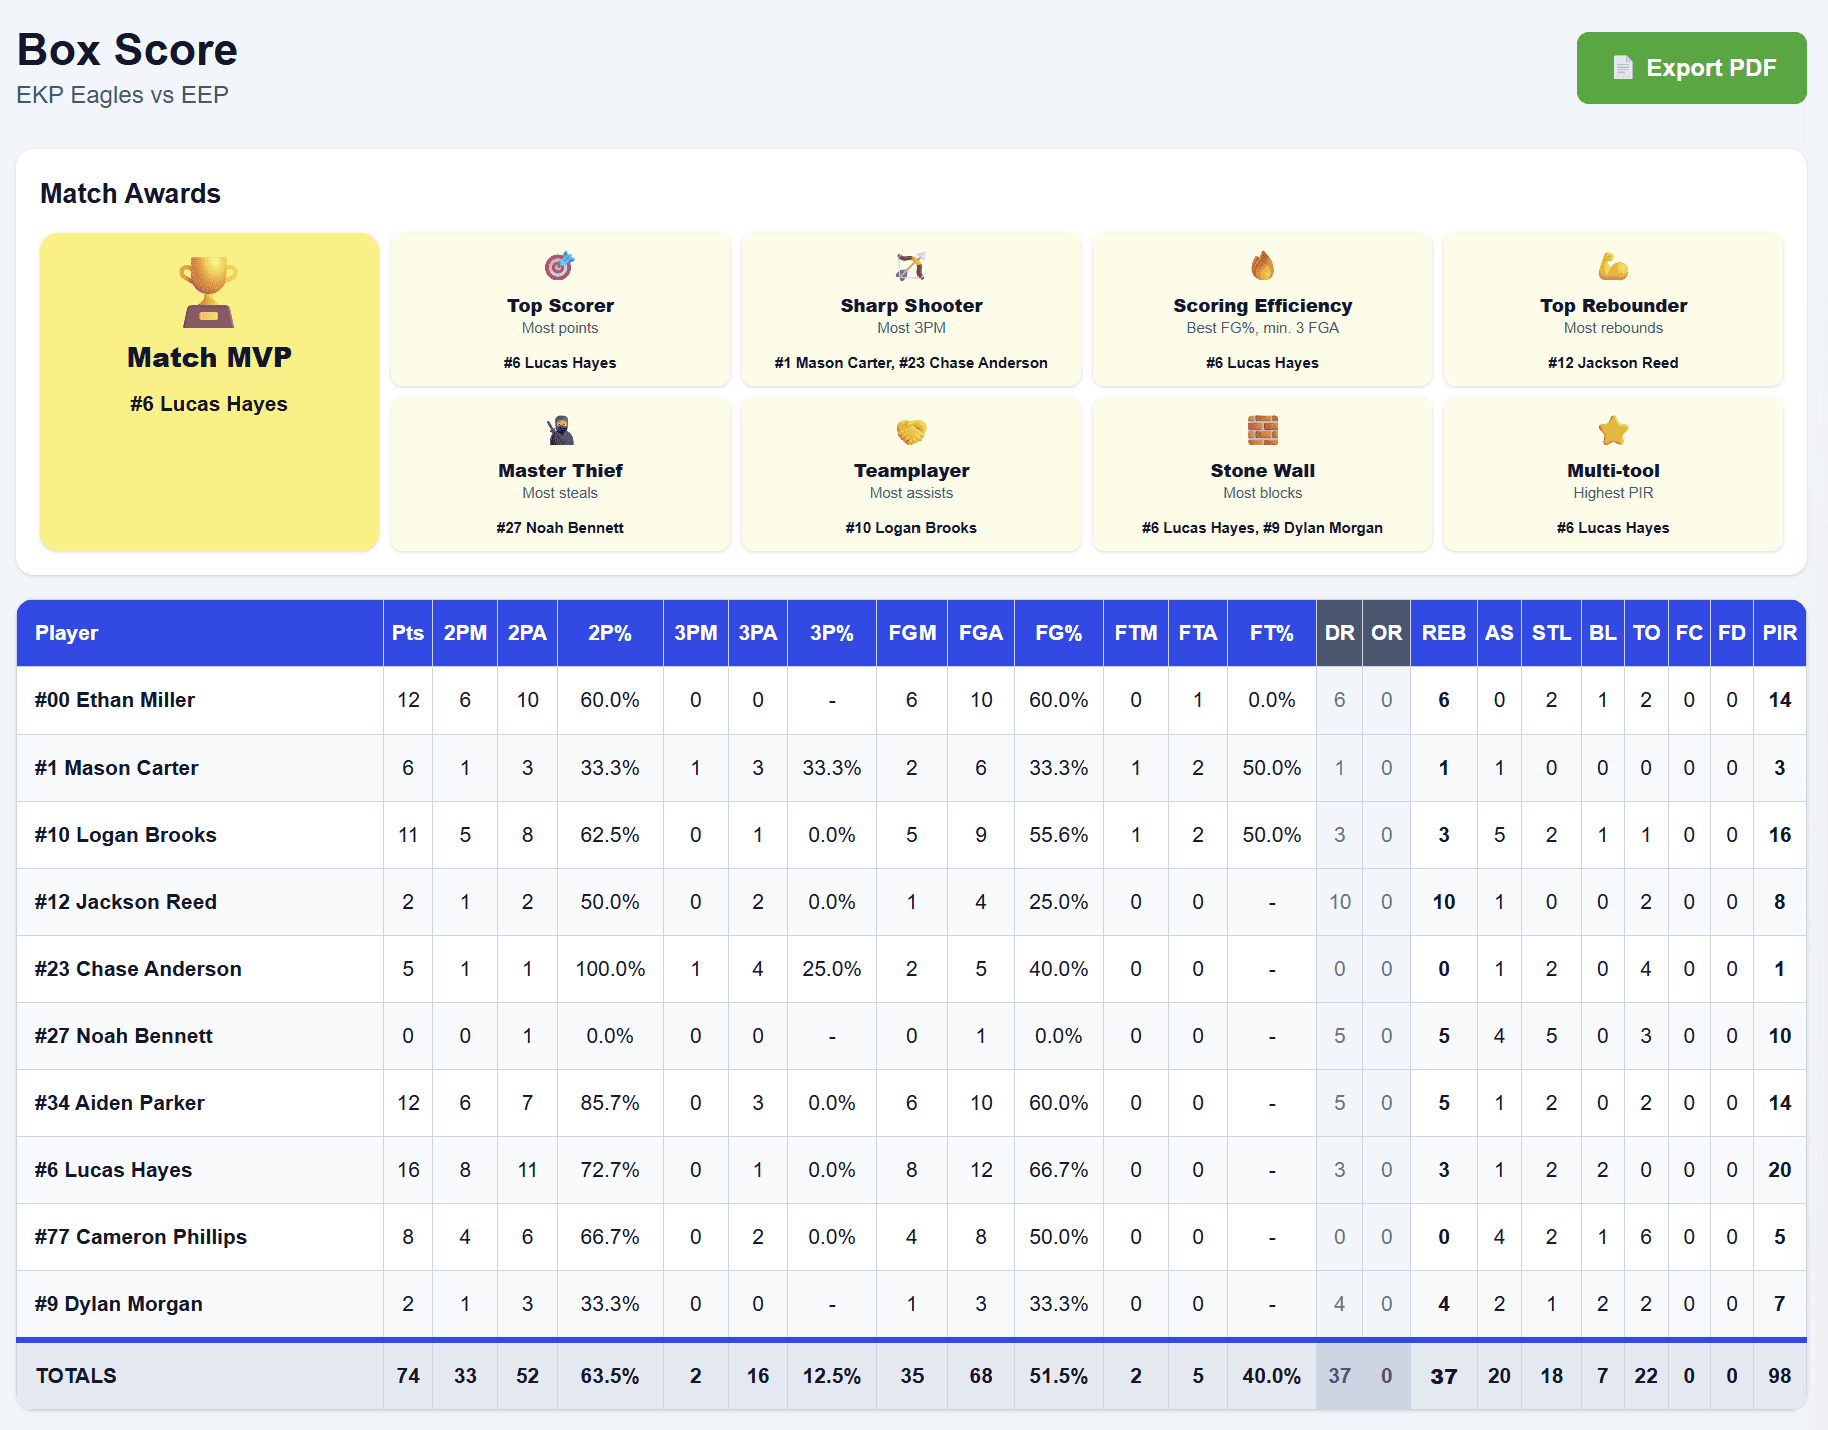
Task: Click the TOTALS row label
Action: click(x=76, y=1376)
